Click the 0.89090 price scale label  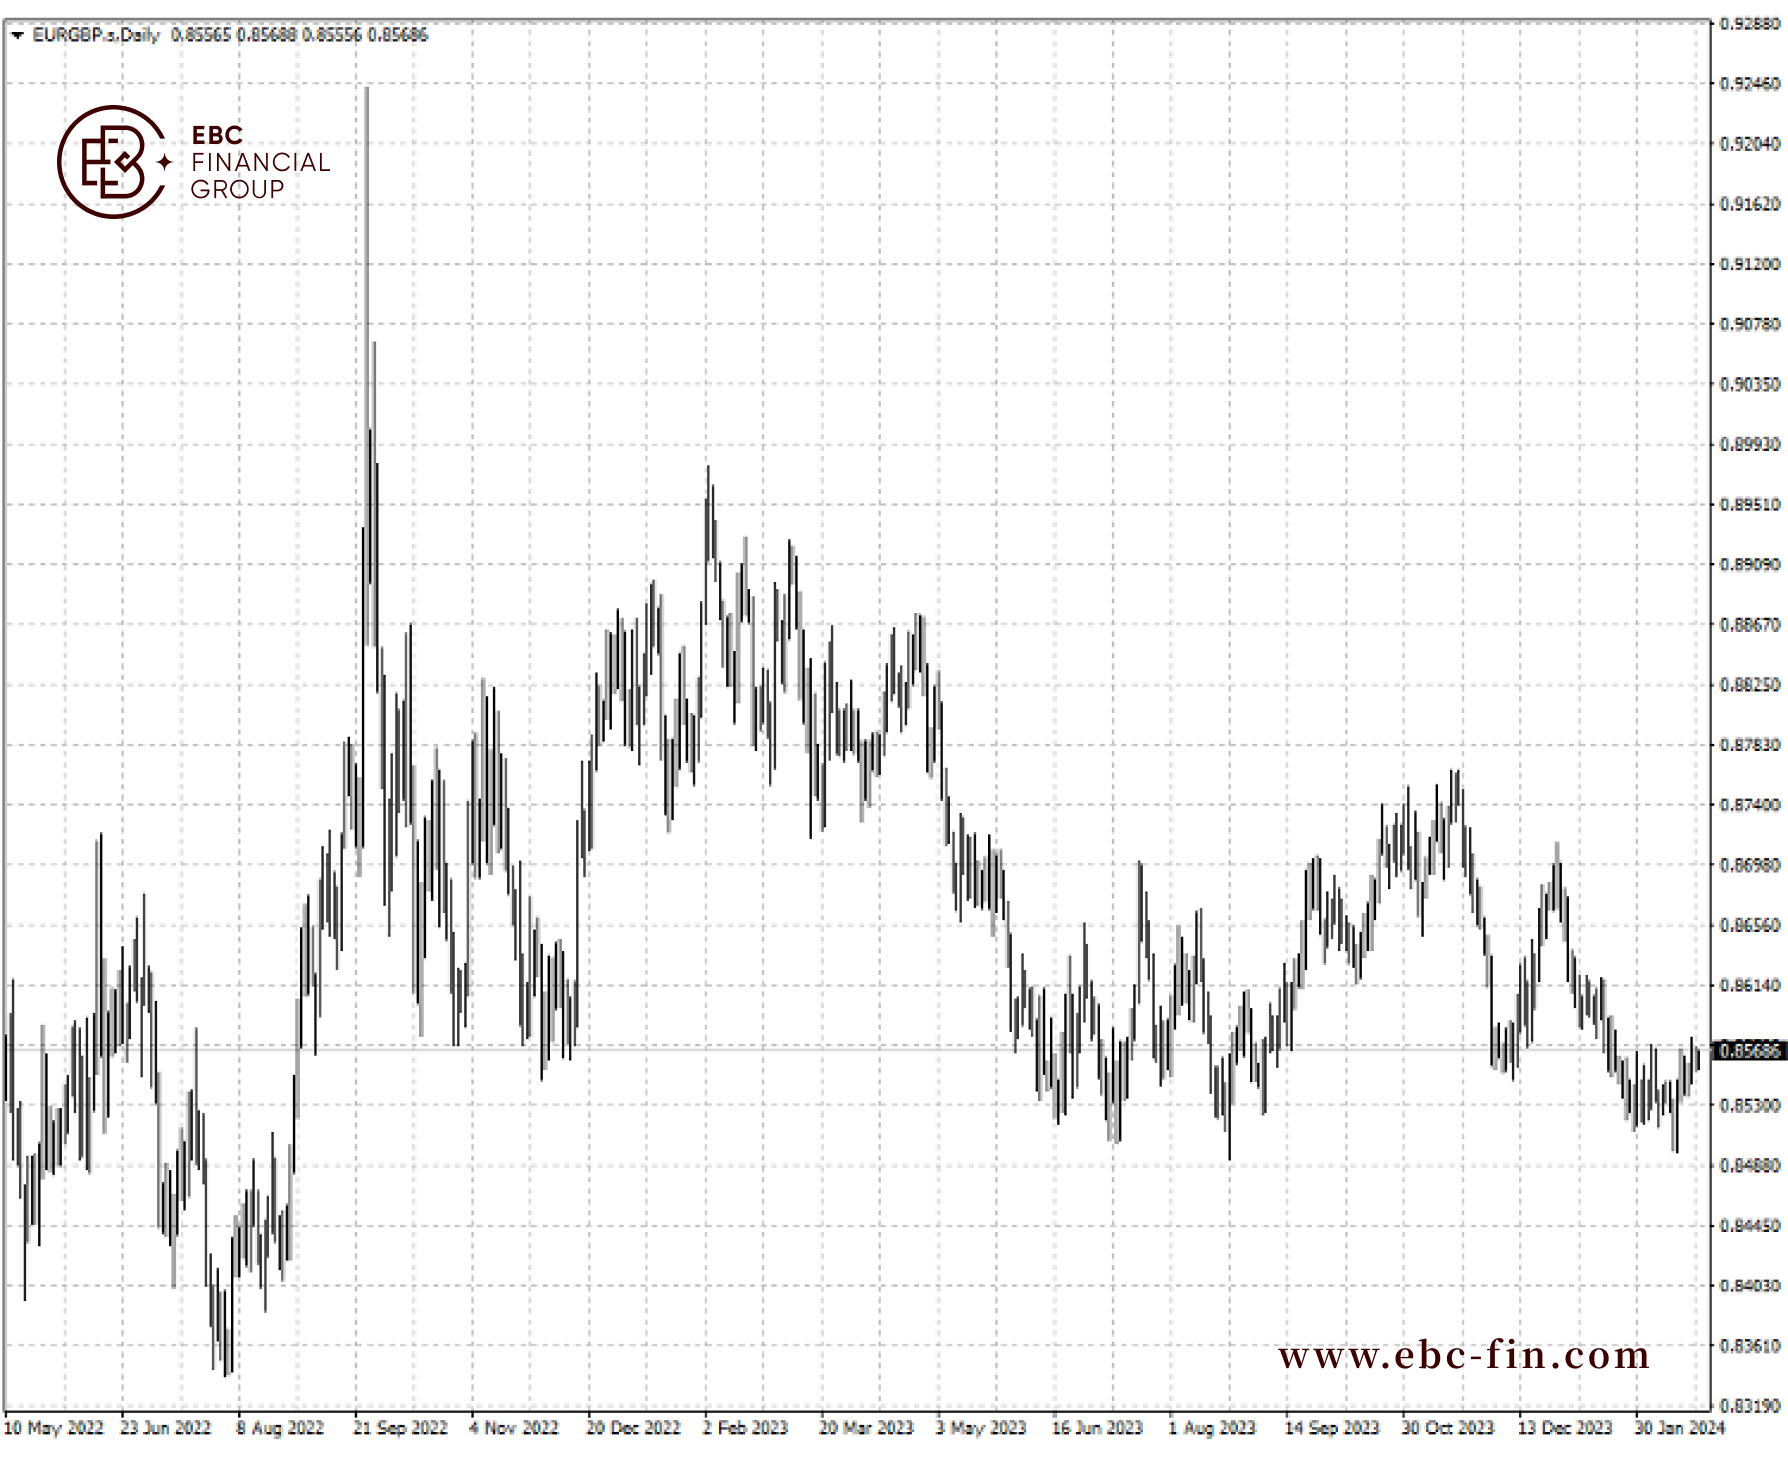pos(1750,564)
